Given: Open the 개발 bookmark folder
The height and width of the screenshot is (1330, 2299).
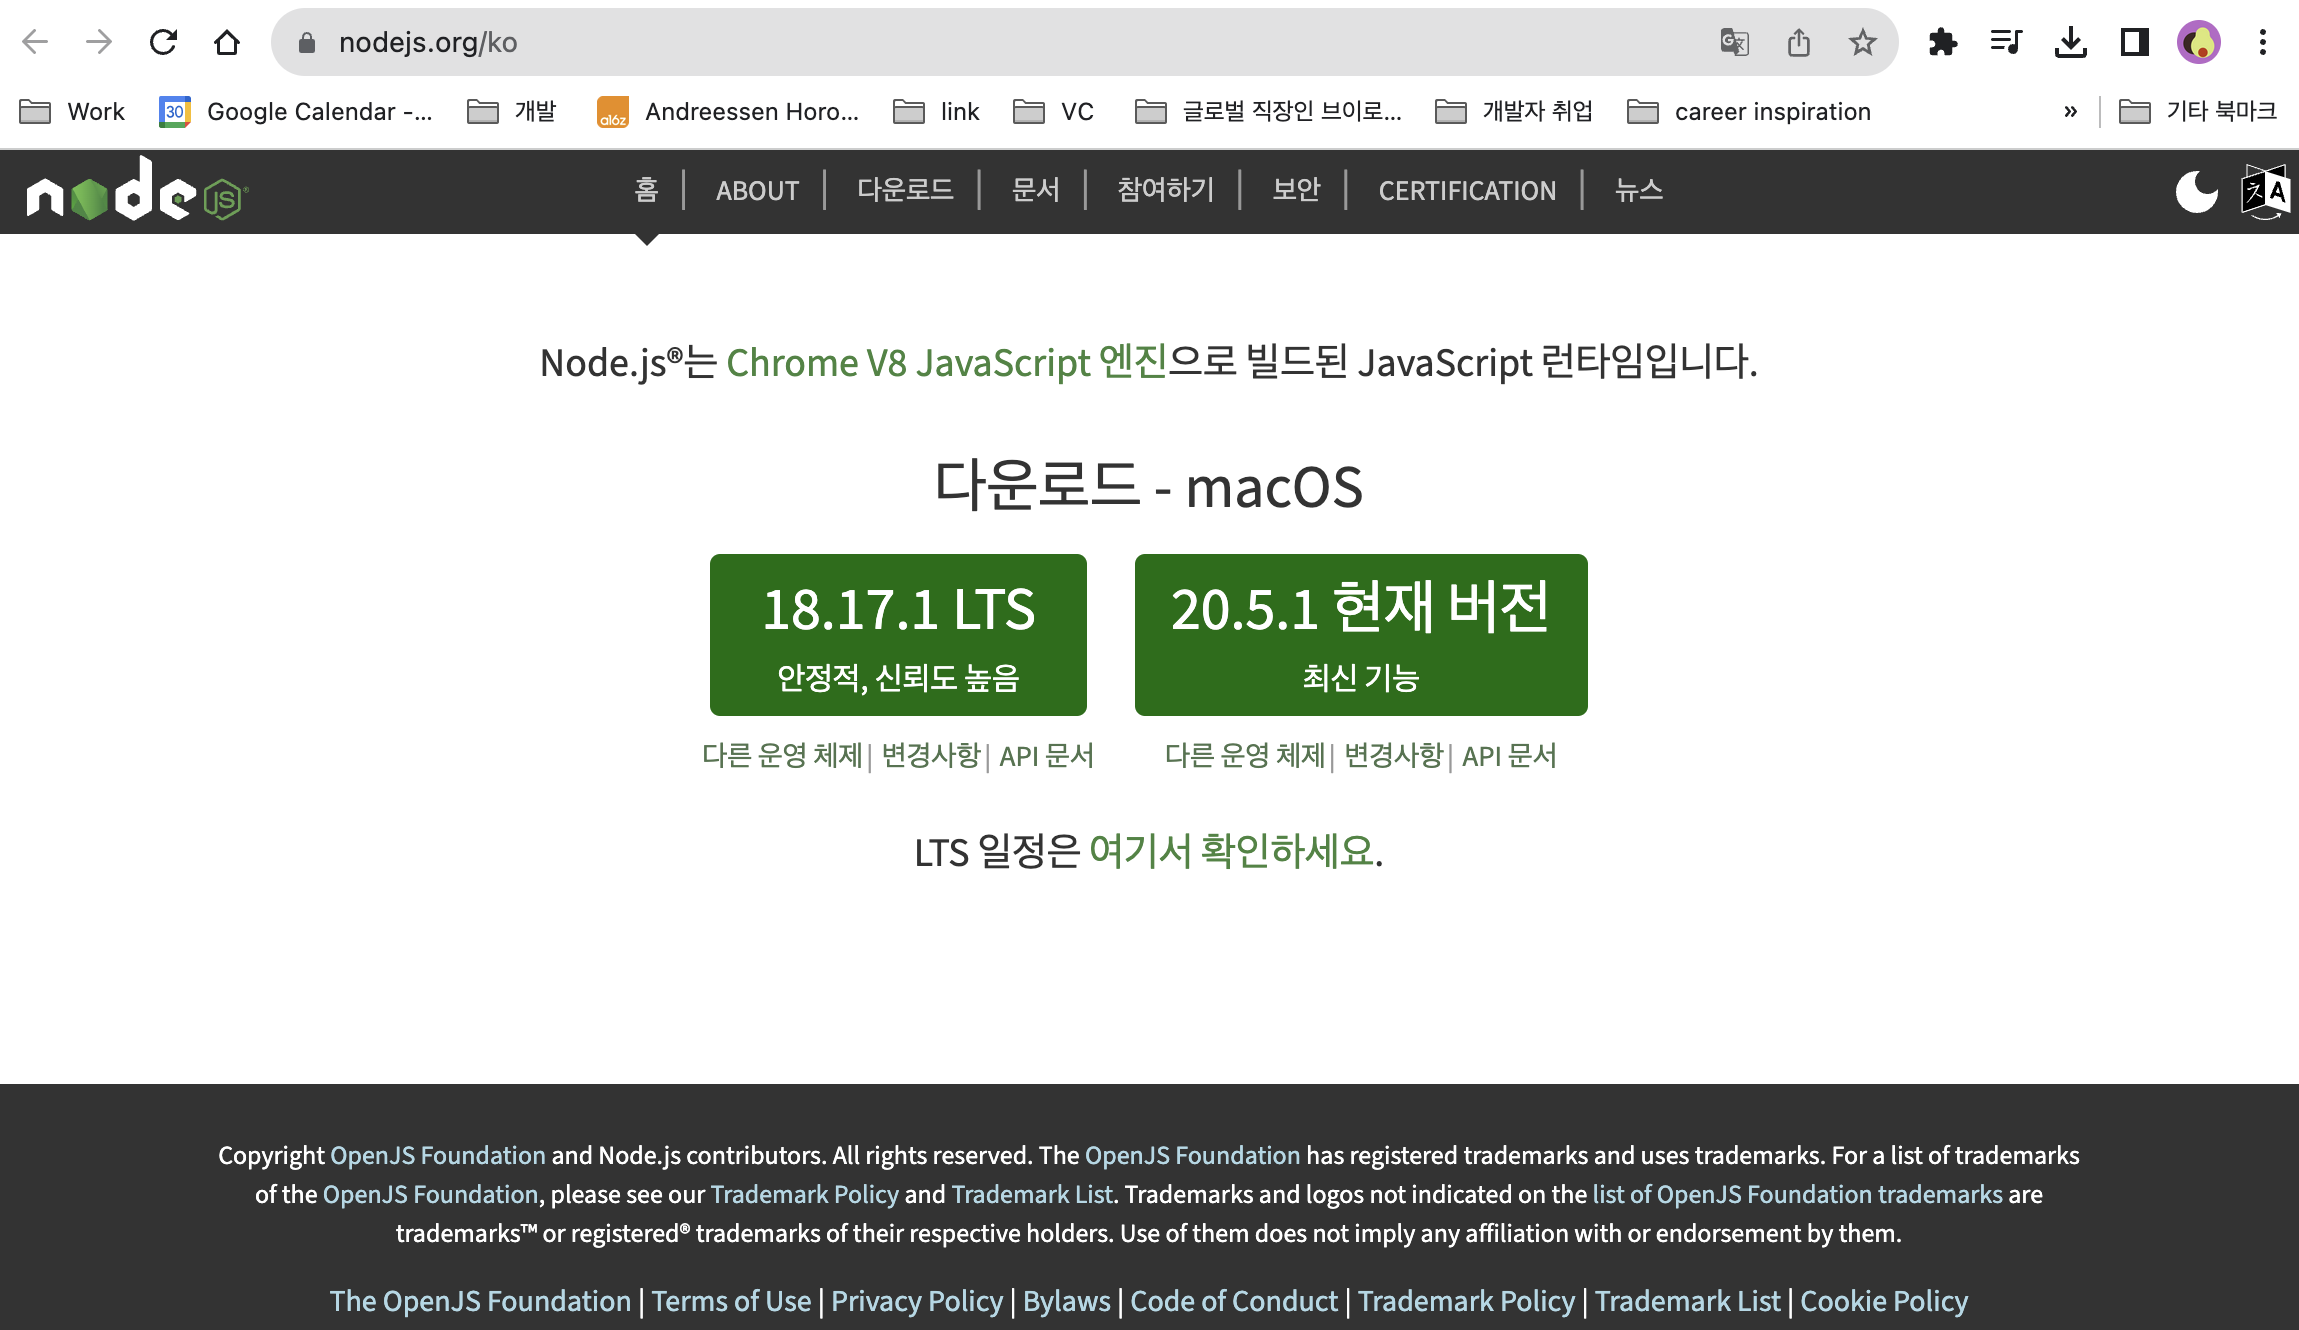Looking at the screenshot, I should (512, 111).
